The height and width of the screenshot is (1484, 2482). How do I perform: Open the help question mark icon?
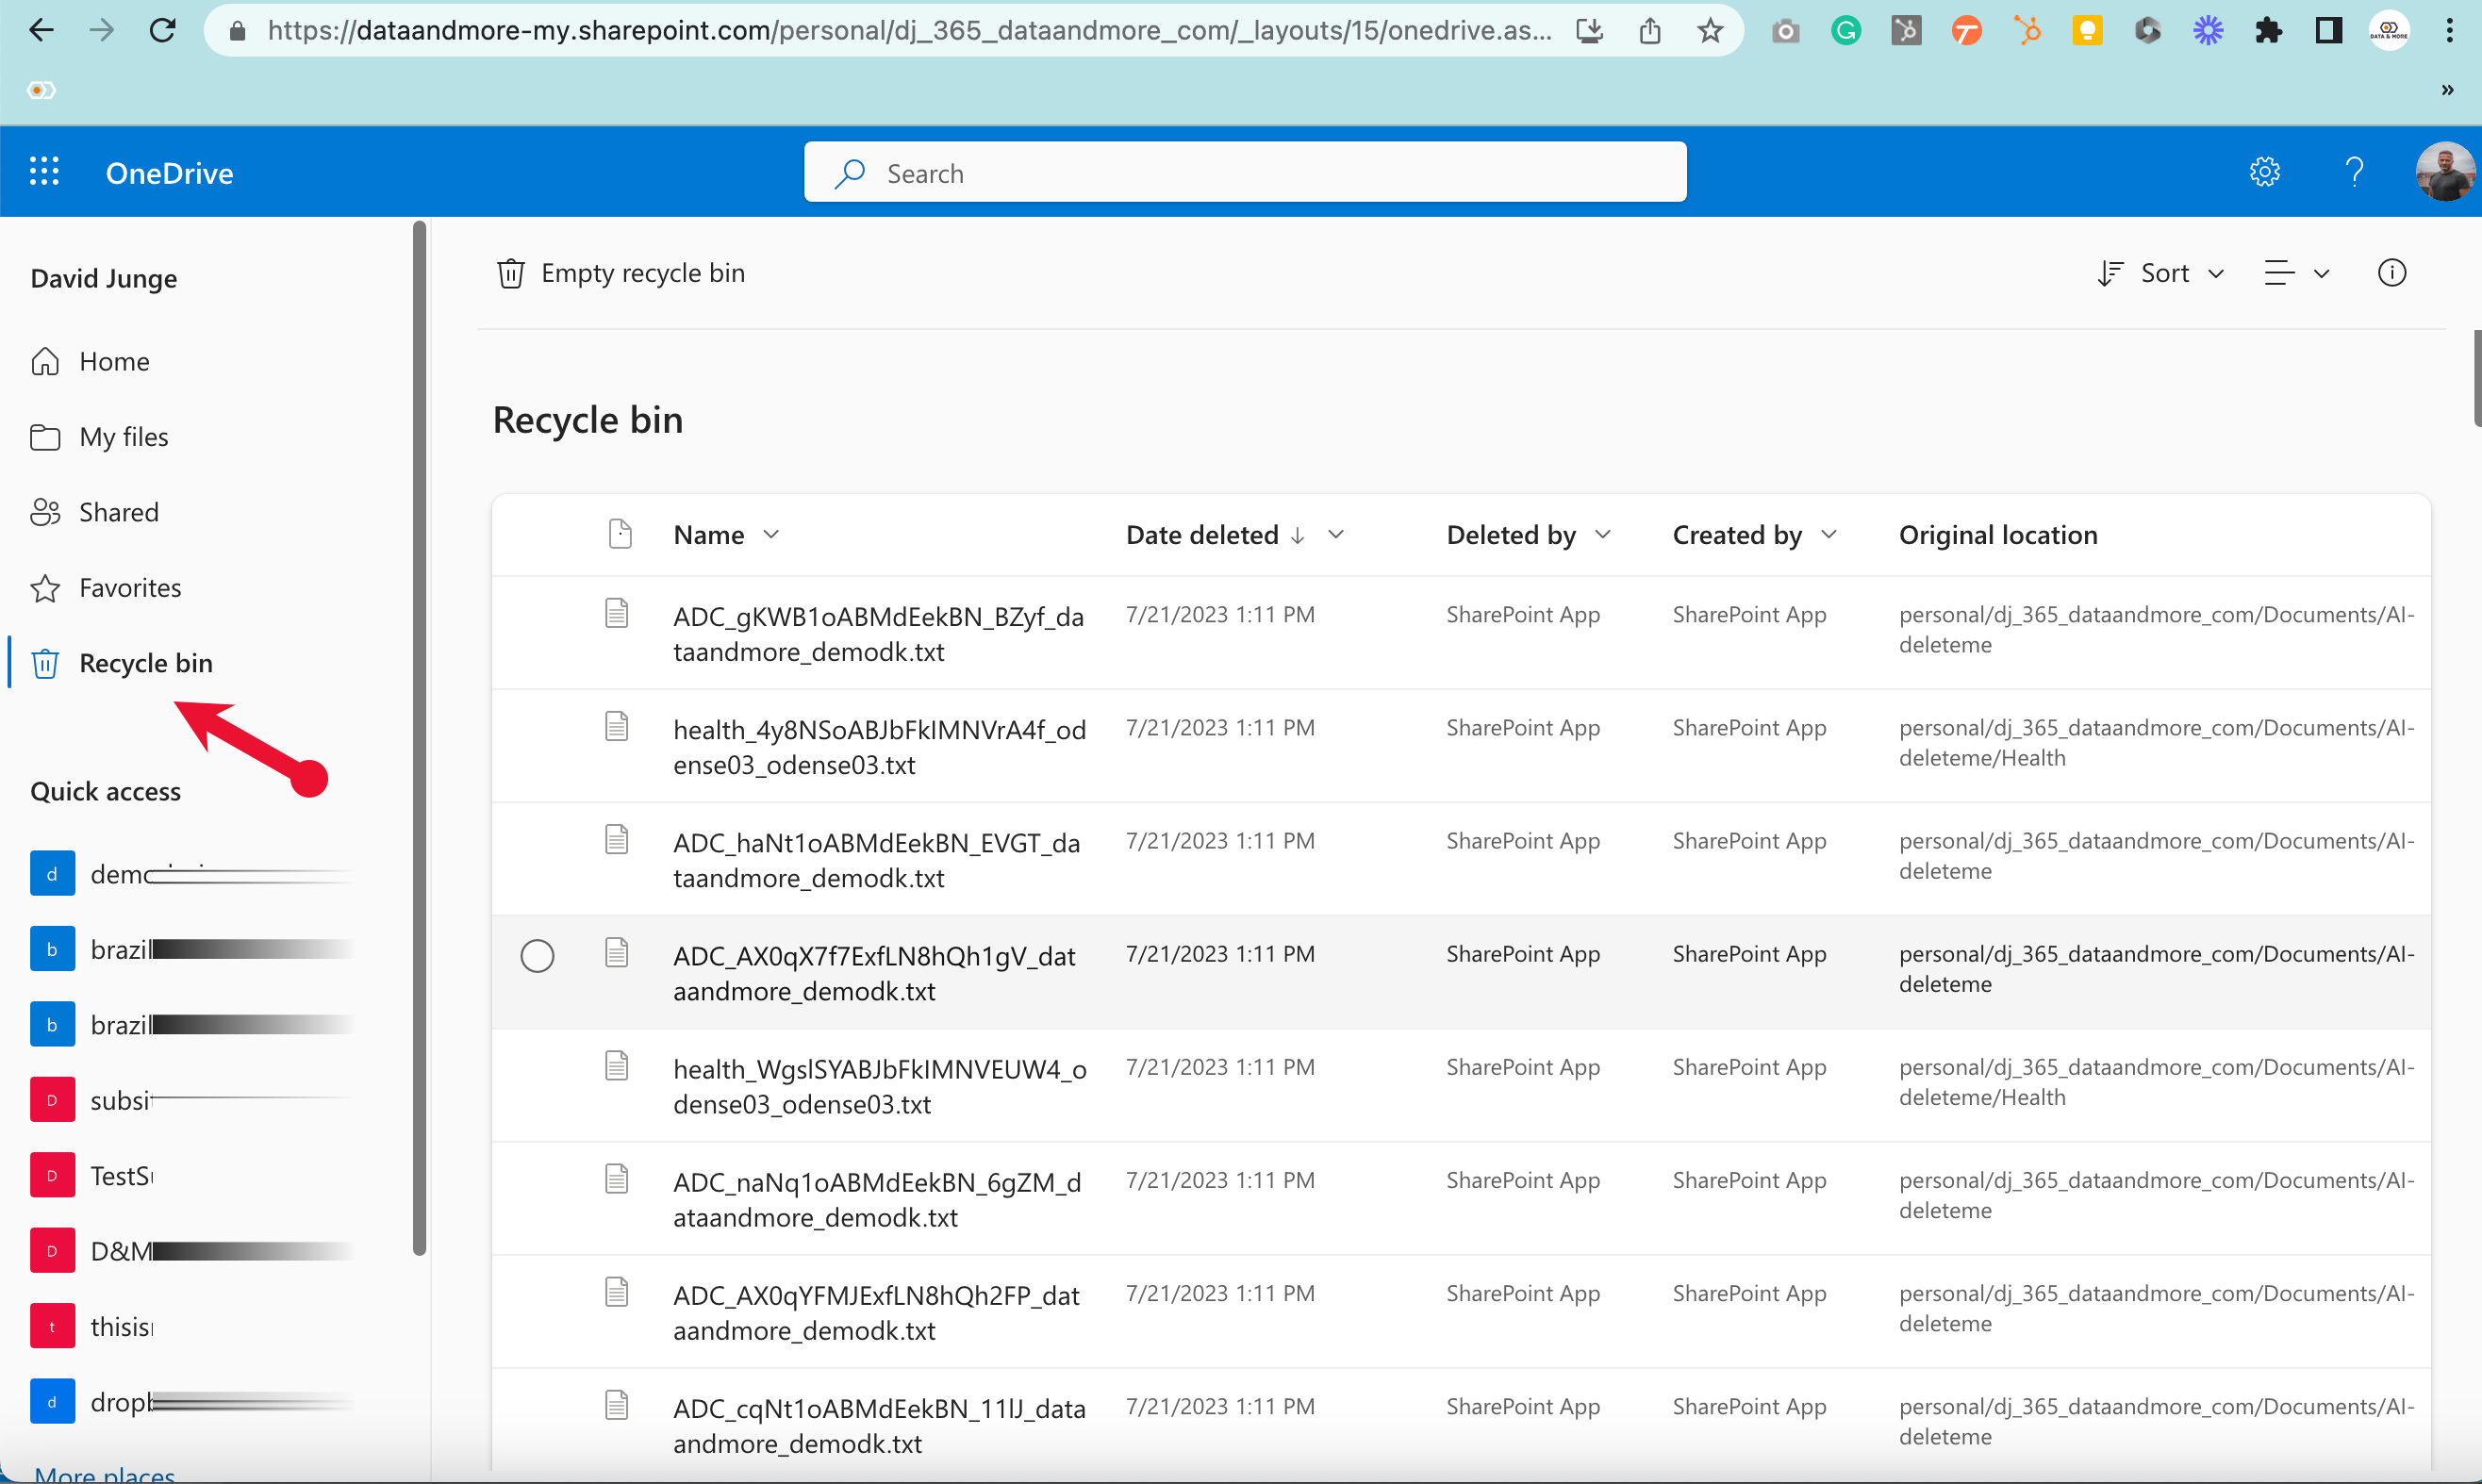click(x=2354, y=172)
